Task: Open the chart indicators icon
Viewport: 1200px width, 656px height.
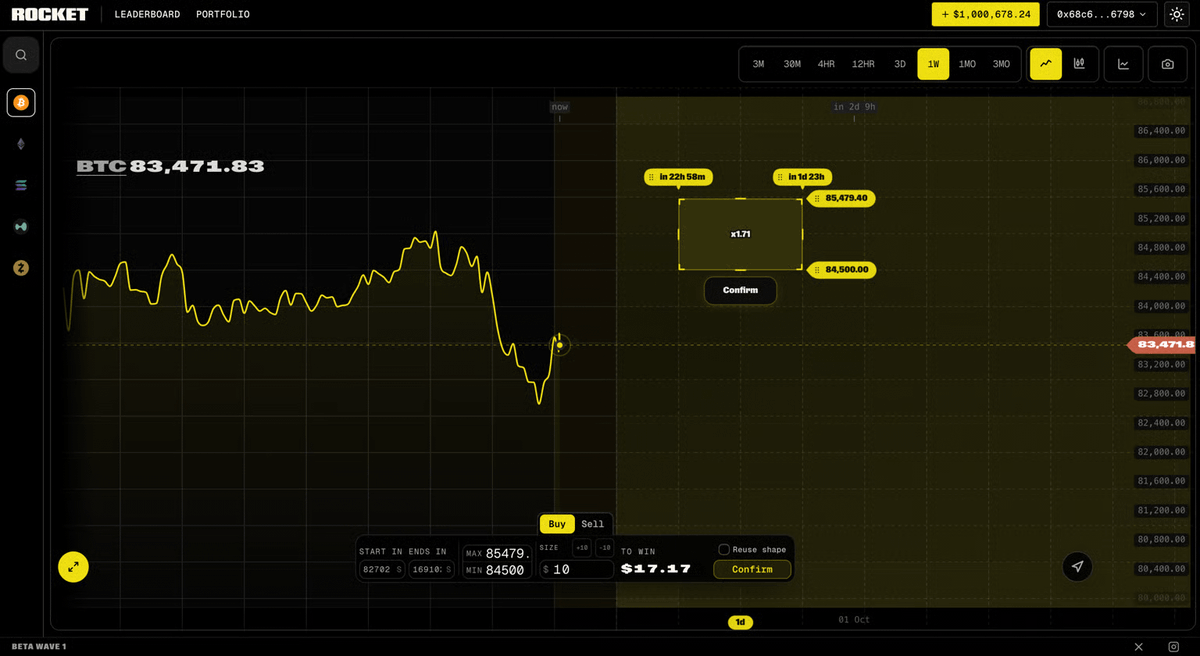Action: pyautogui.click(x=1124, y=64)
